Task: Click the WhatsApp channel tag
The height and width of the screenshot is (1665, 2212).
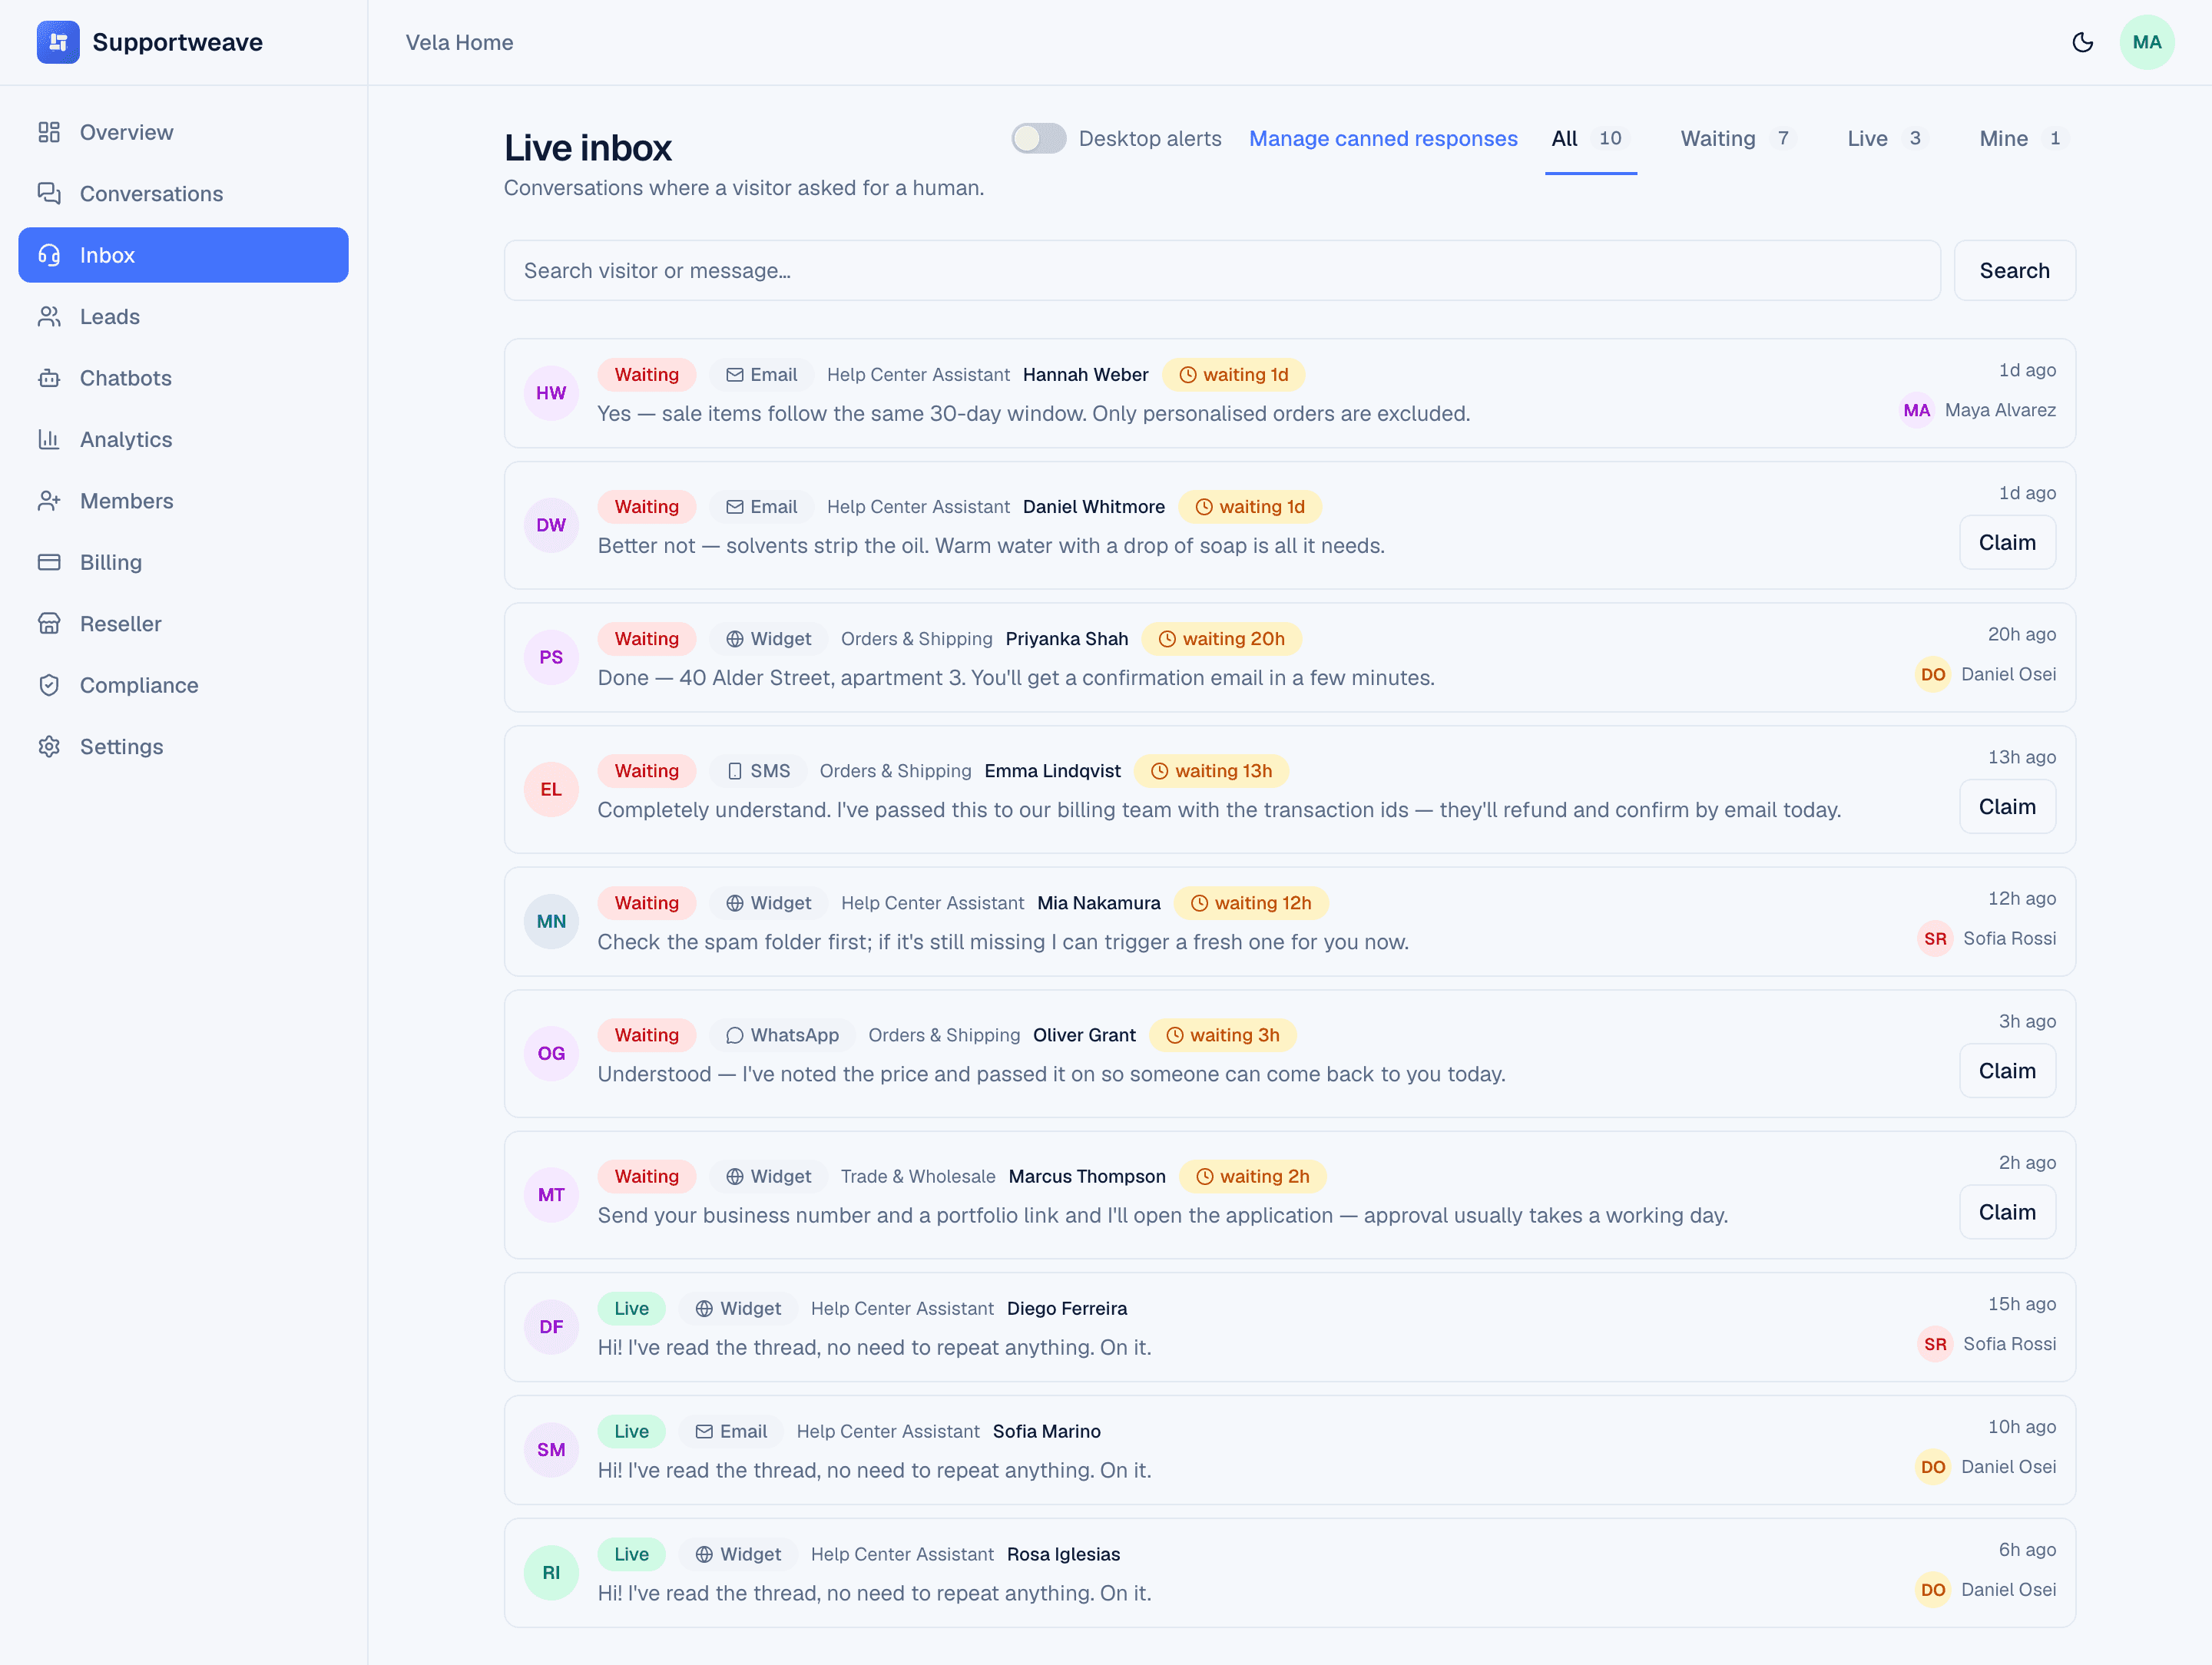Action: point(782,1034)
